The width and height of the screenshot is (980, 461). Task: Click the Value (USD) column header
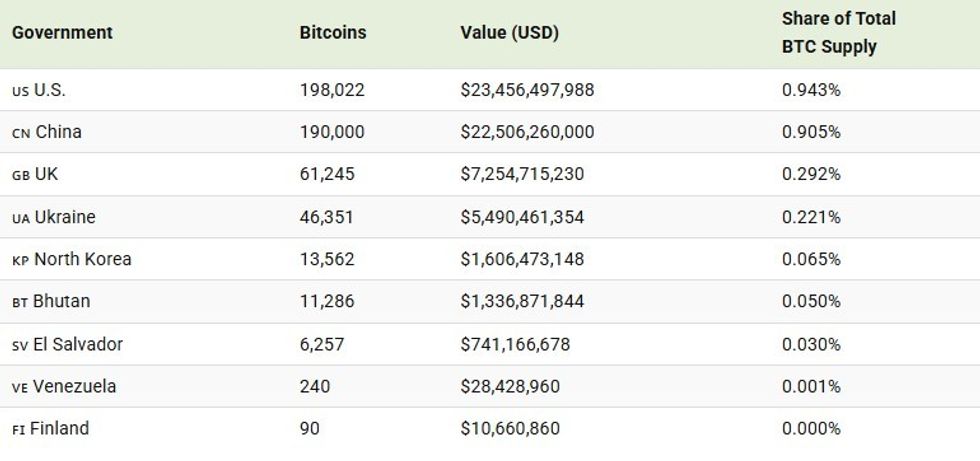click(x=509, y=32)
